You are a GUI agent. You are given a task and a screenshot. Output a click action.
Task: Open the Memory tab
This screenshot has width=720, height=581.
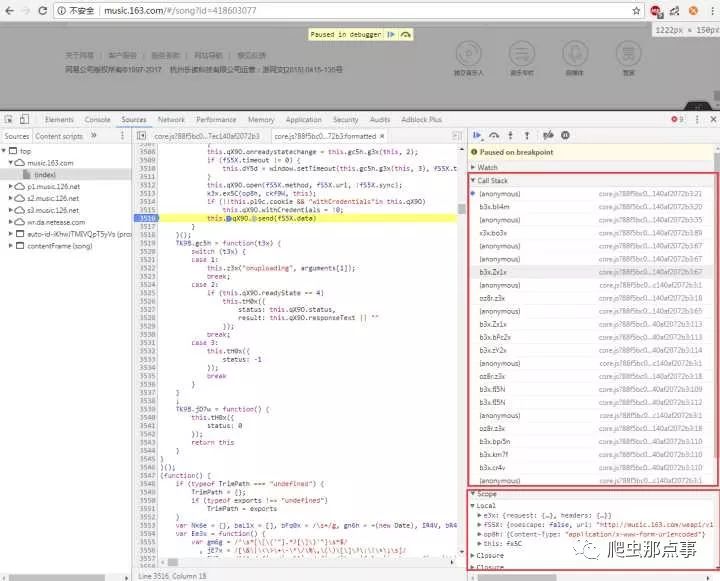point(261,119)
